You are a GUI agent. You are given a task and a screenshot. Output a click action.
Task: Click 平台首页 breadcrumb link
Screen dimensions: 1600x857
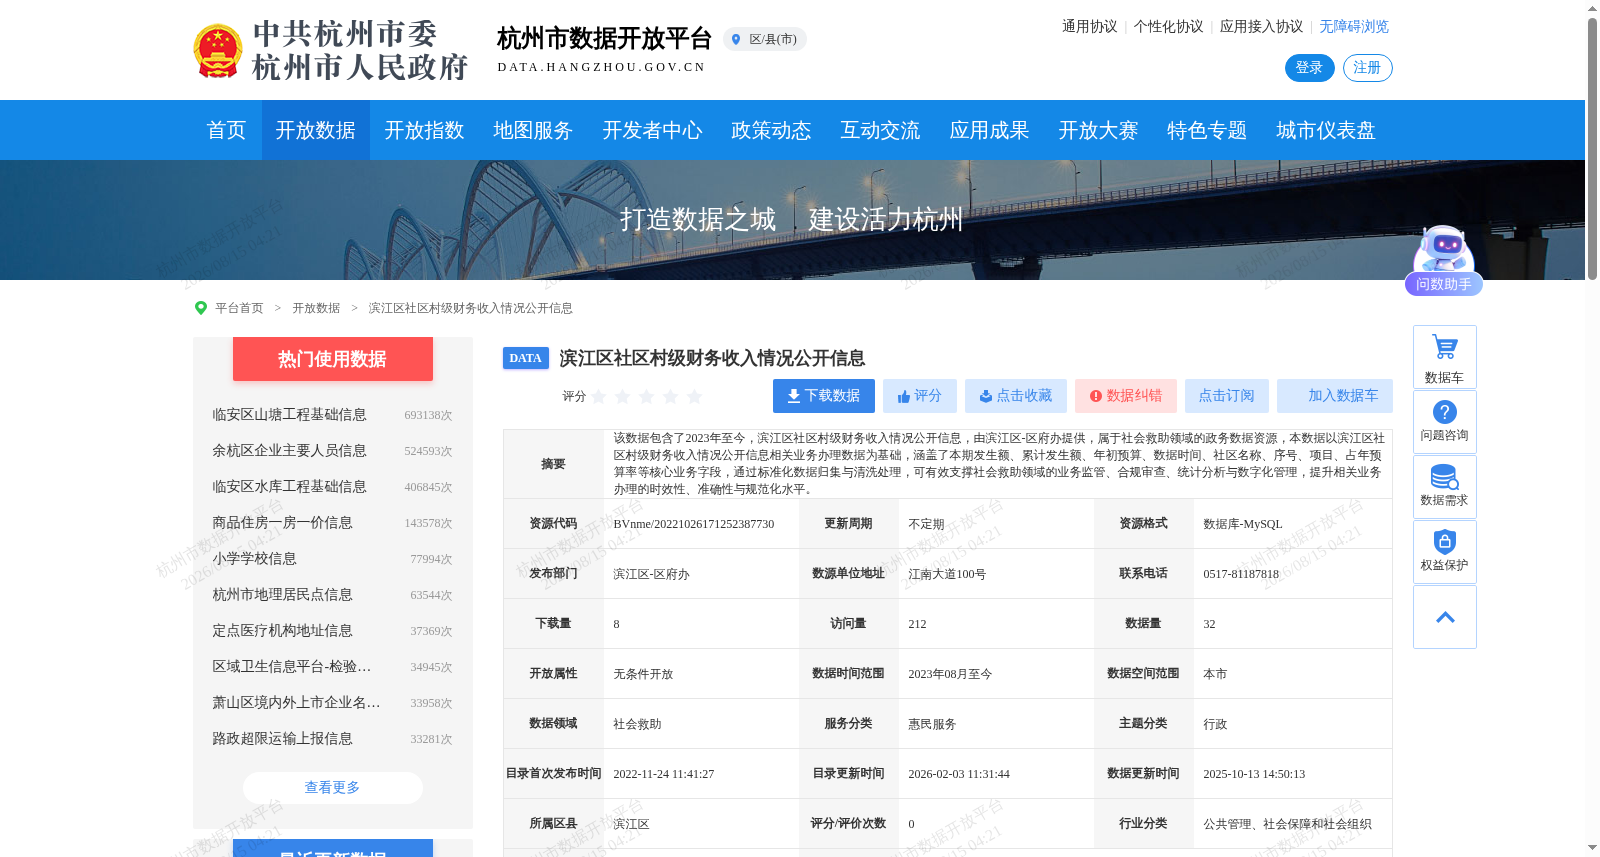click(239, 308)
